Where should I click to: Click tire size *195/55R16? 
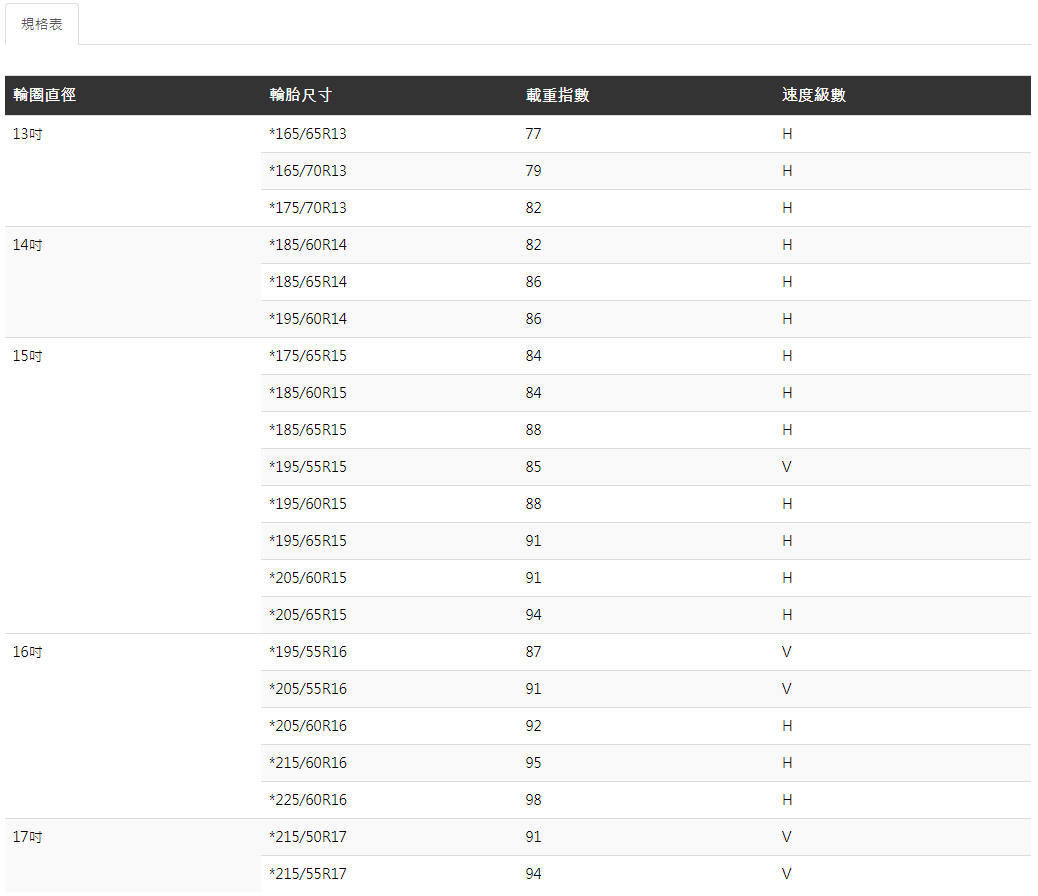308,652
